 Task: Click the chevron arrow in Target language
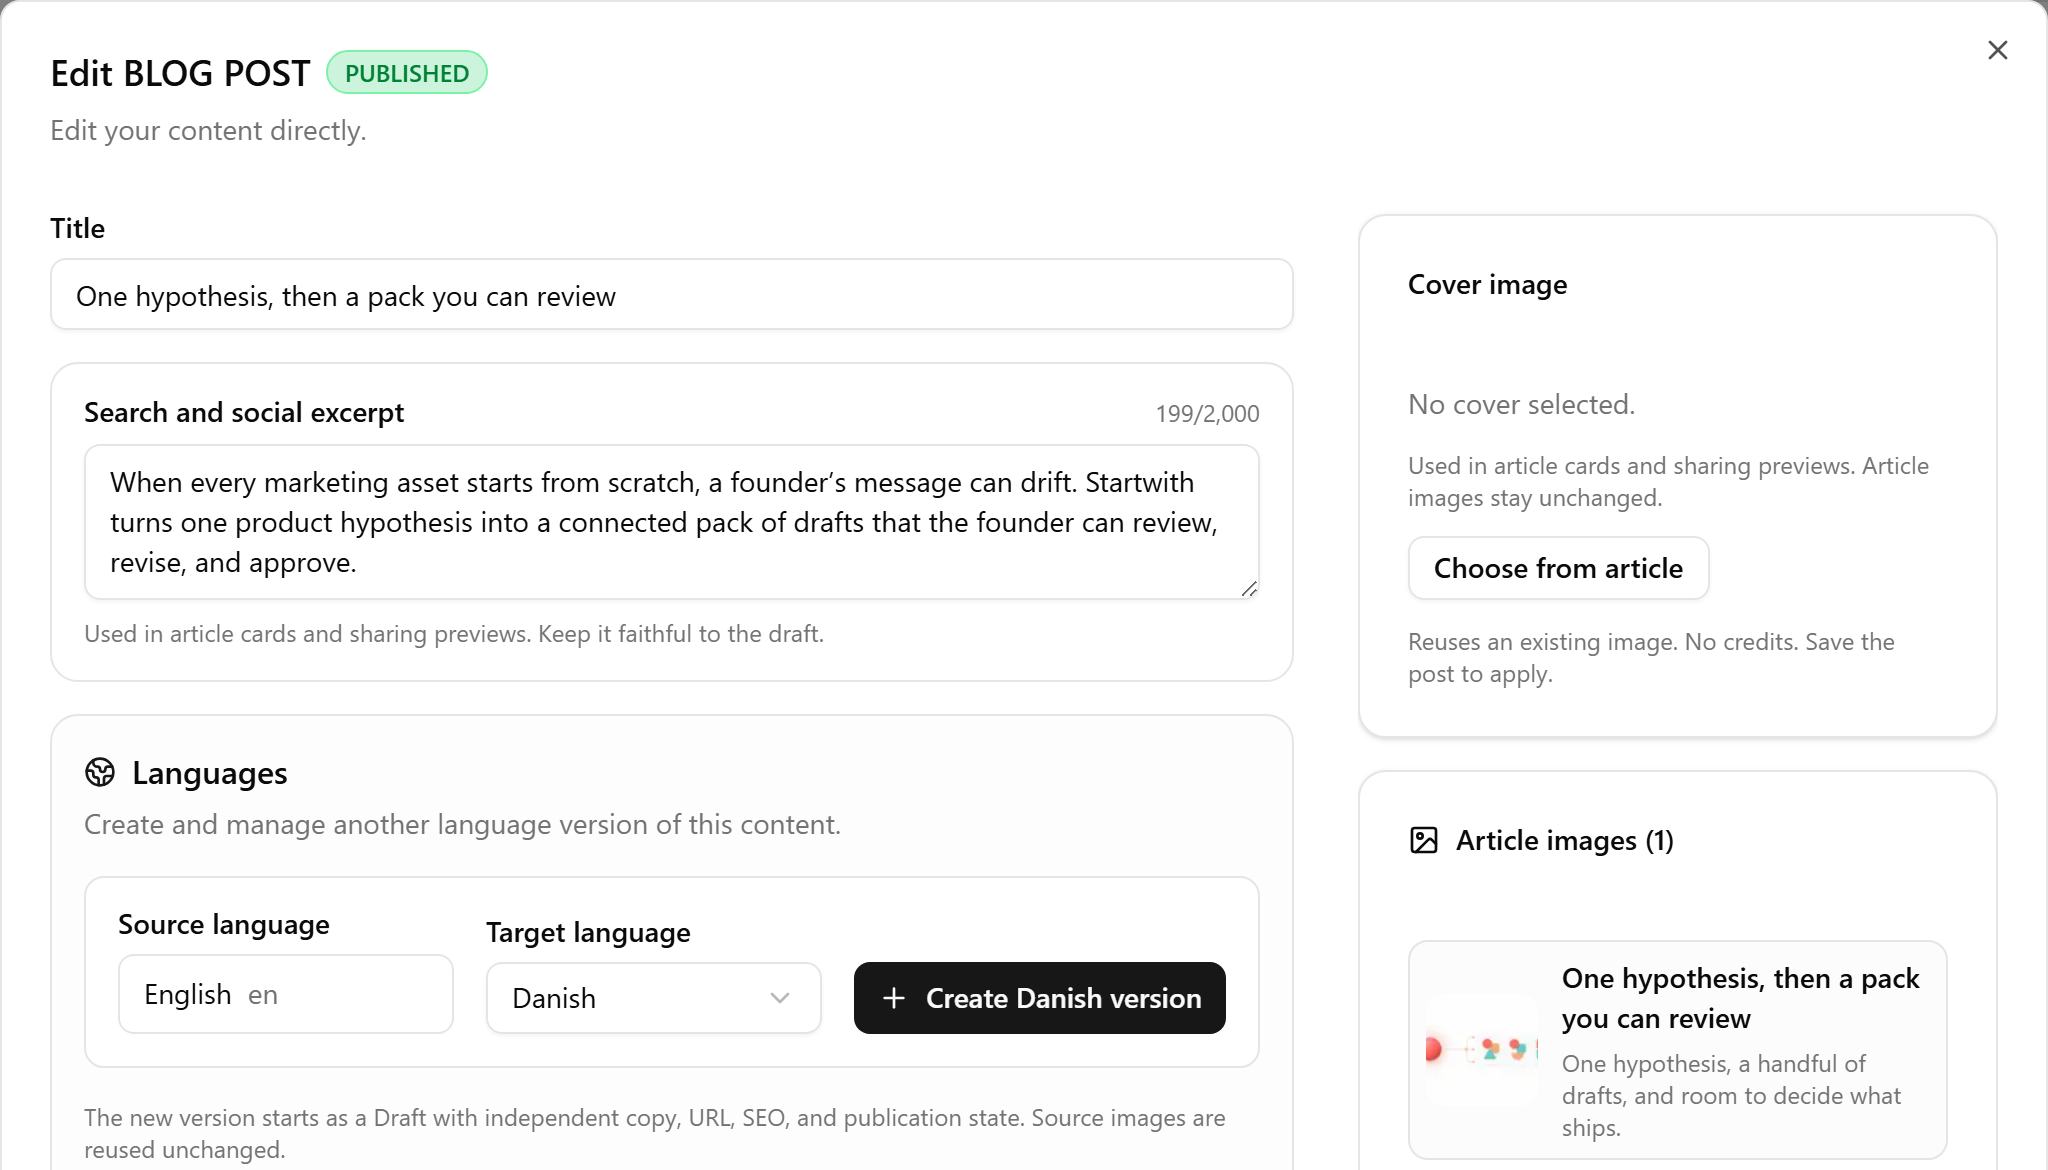tap(780, 998)
